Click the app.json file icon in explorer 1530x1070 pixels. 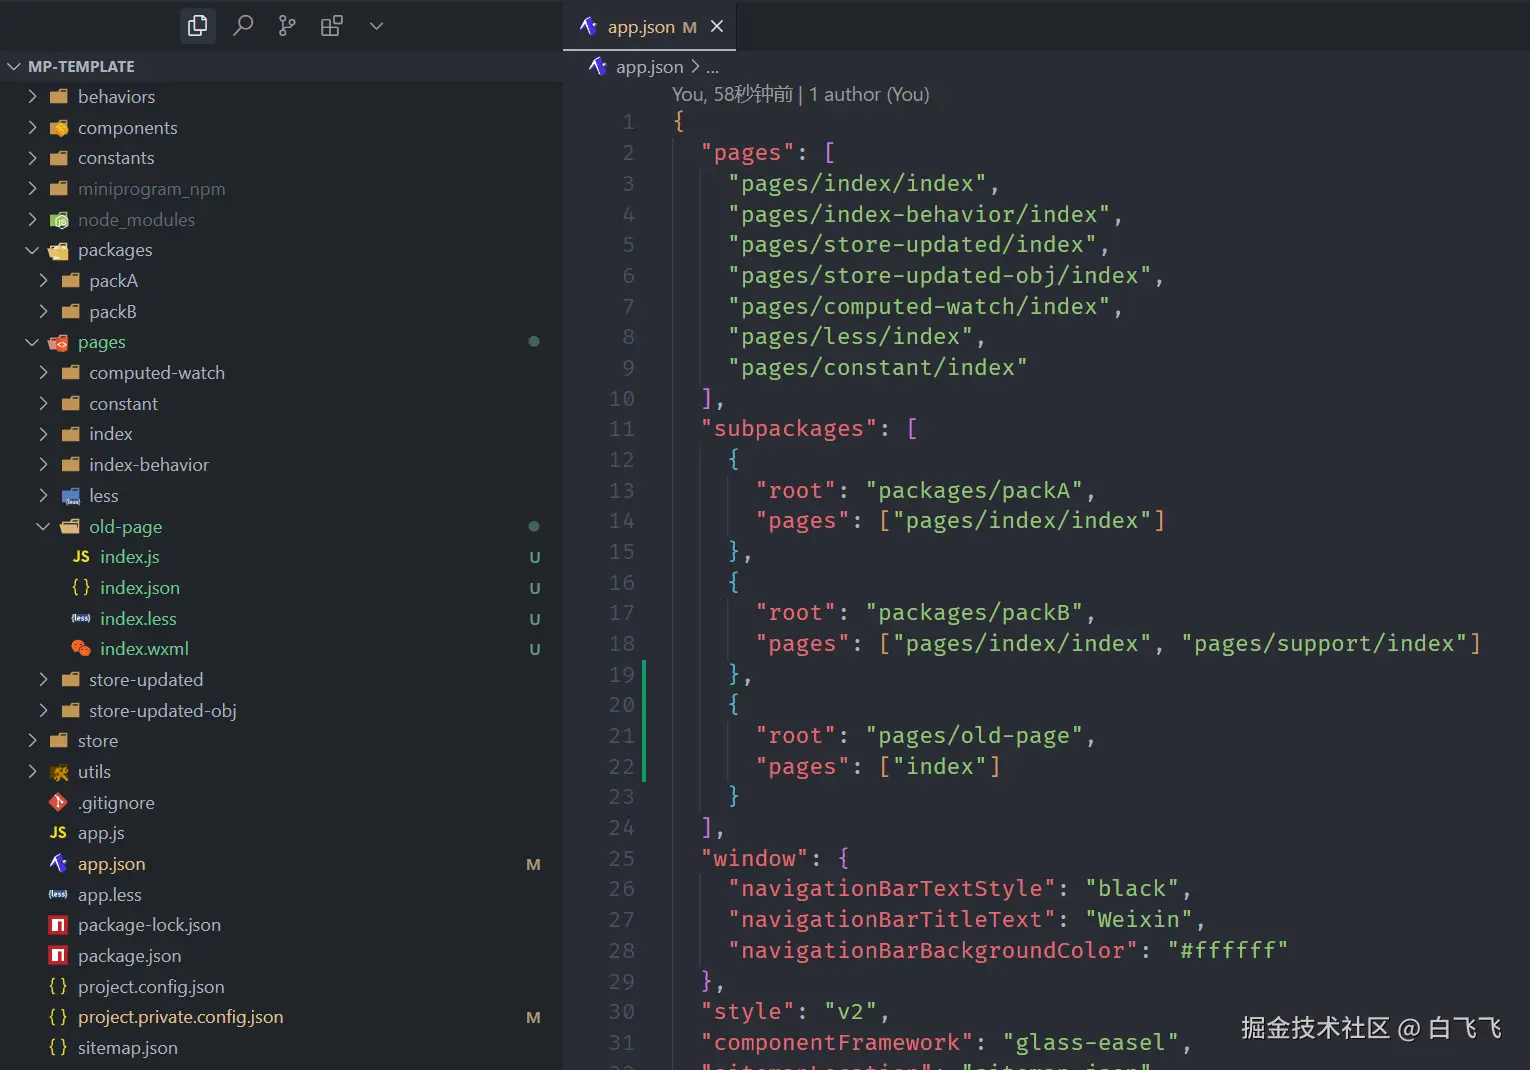click(x=59, y=864)
